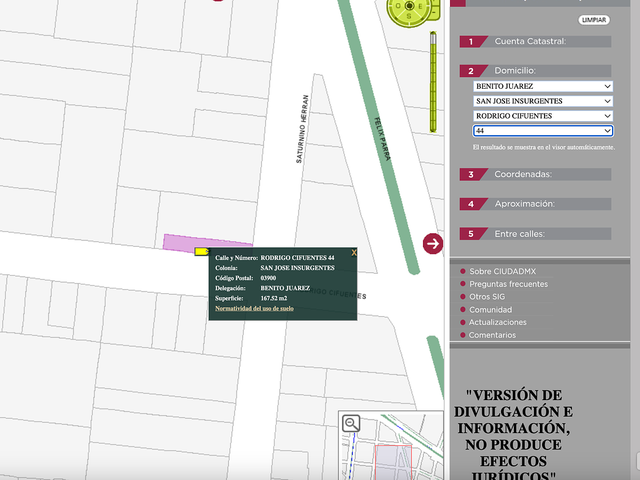
Task: Expand section 1 Cuenta Catastral
Action: (536, 42)
